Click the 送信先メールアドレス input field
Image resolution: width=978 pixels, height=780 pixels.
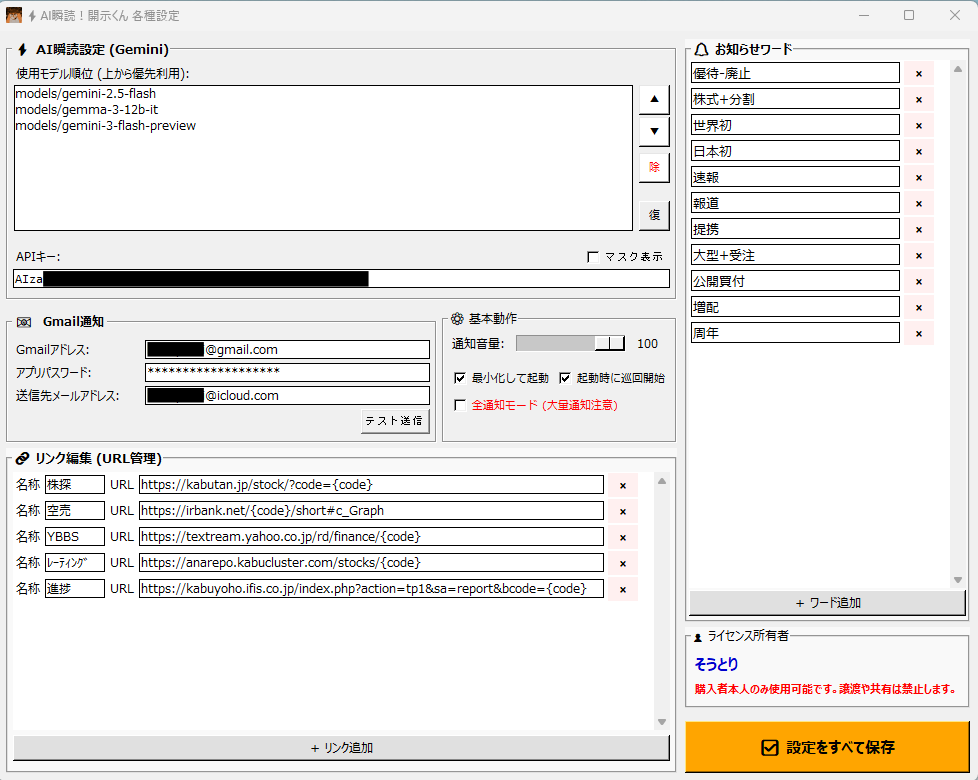[288, 396]
